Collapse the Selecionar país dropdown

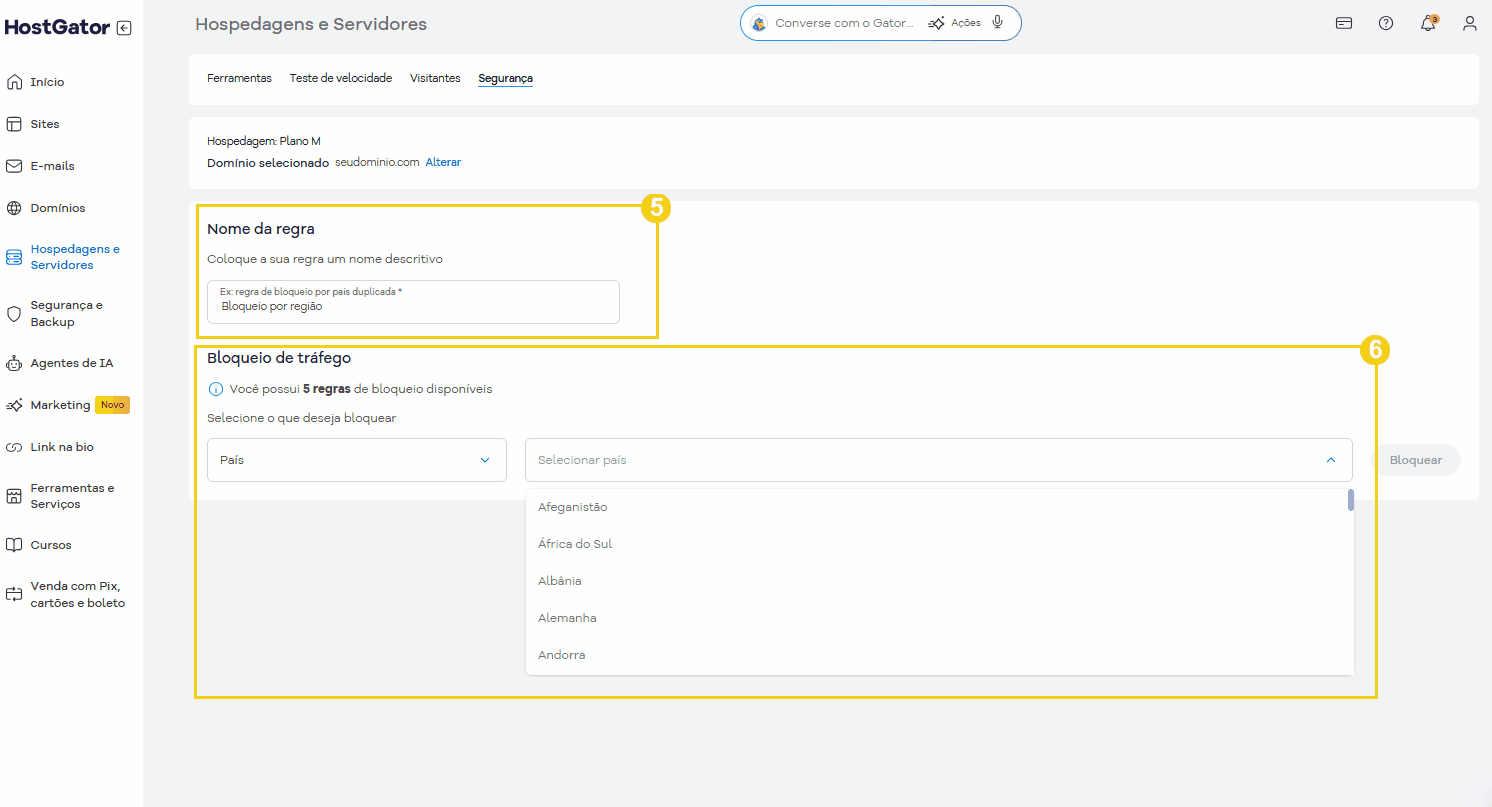pyautogui.click(x=1331, y=460)
